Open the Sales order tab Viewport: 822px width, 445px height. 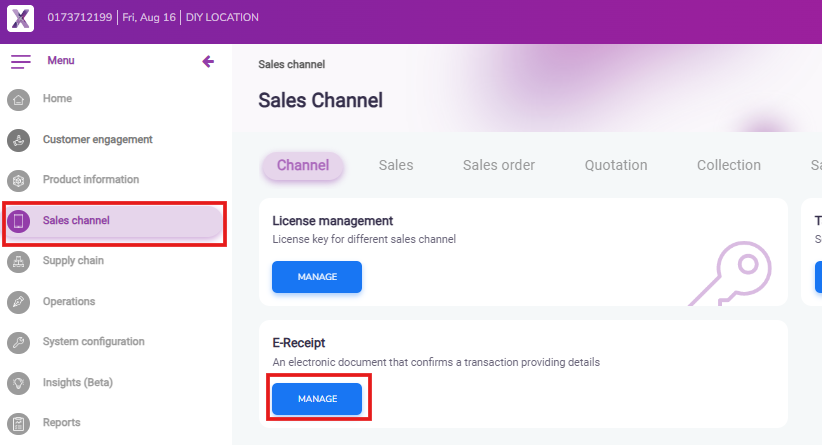pyautogui.click(x=499, y=166)
